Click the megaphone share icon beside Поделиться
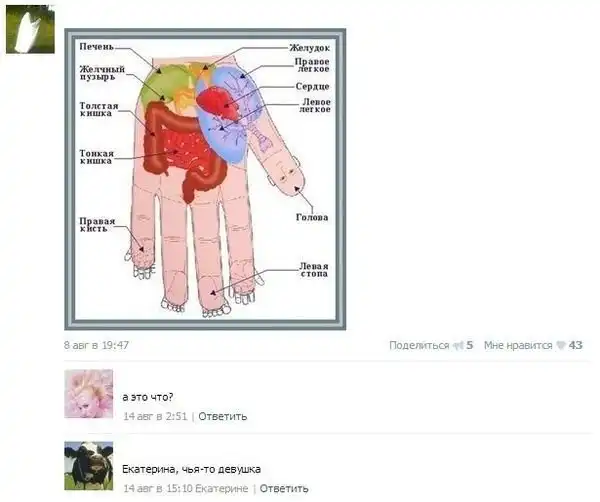The height and width of the screenshot is (502, 600). click(x=458, y=346)
